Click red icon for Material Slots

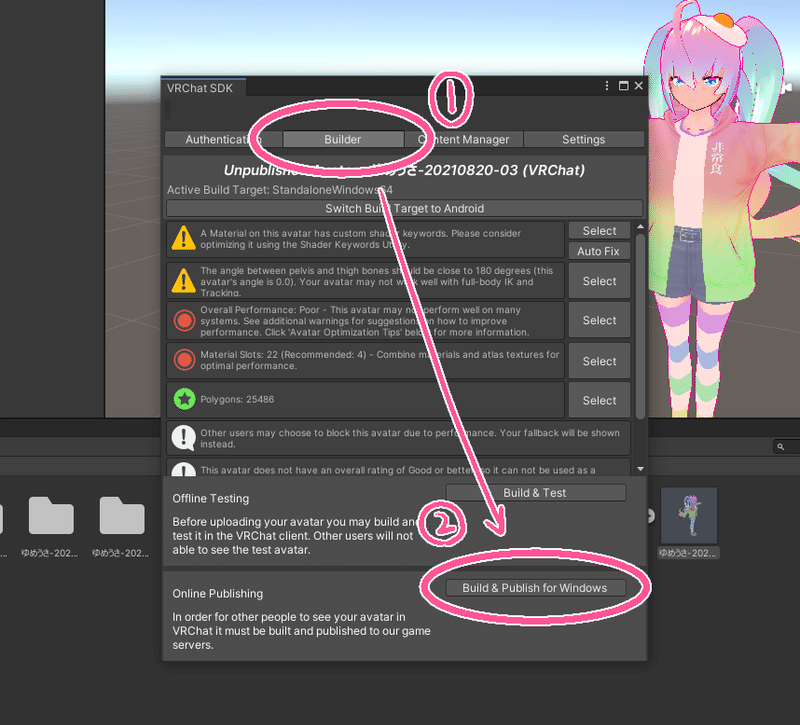coord(184,360)
